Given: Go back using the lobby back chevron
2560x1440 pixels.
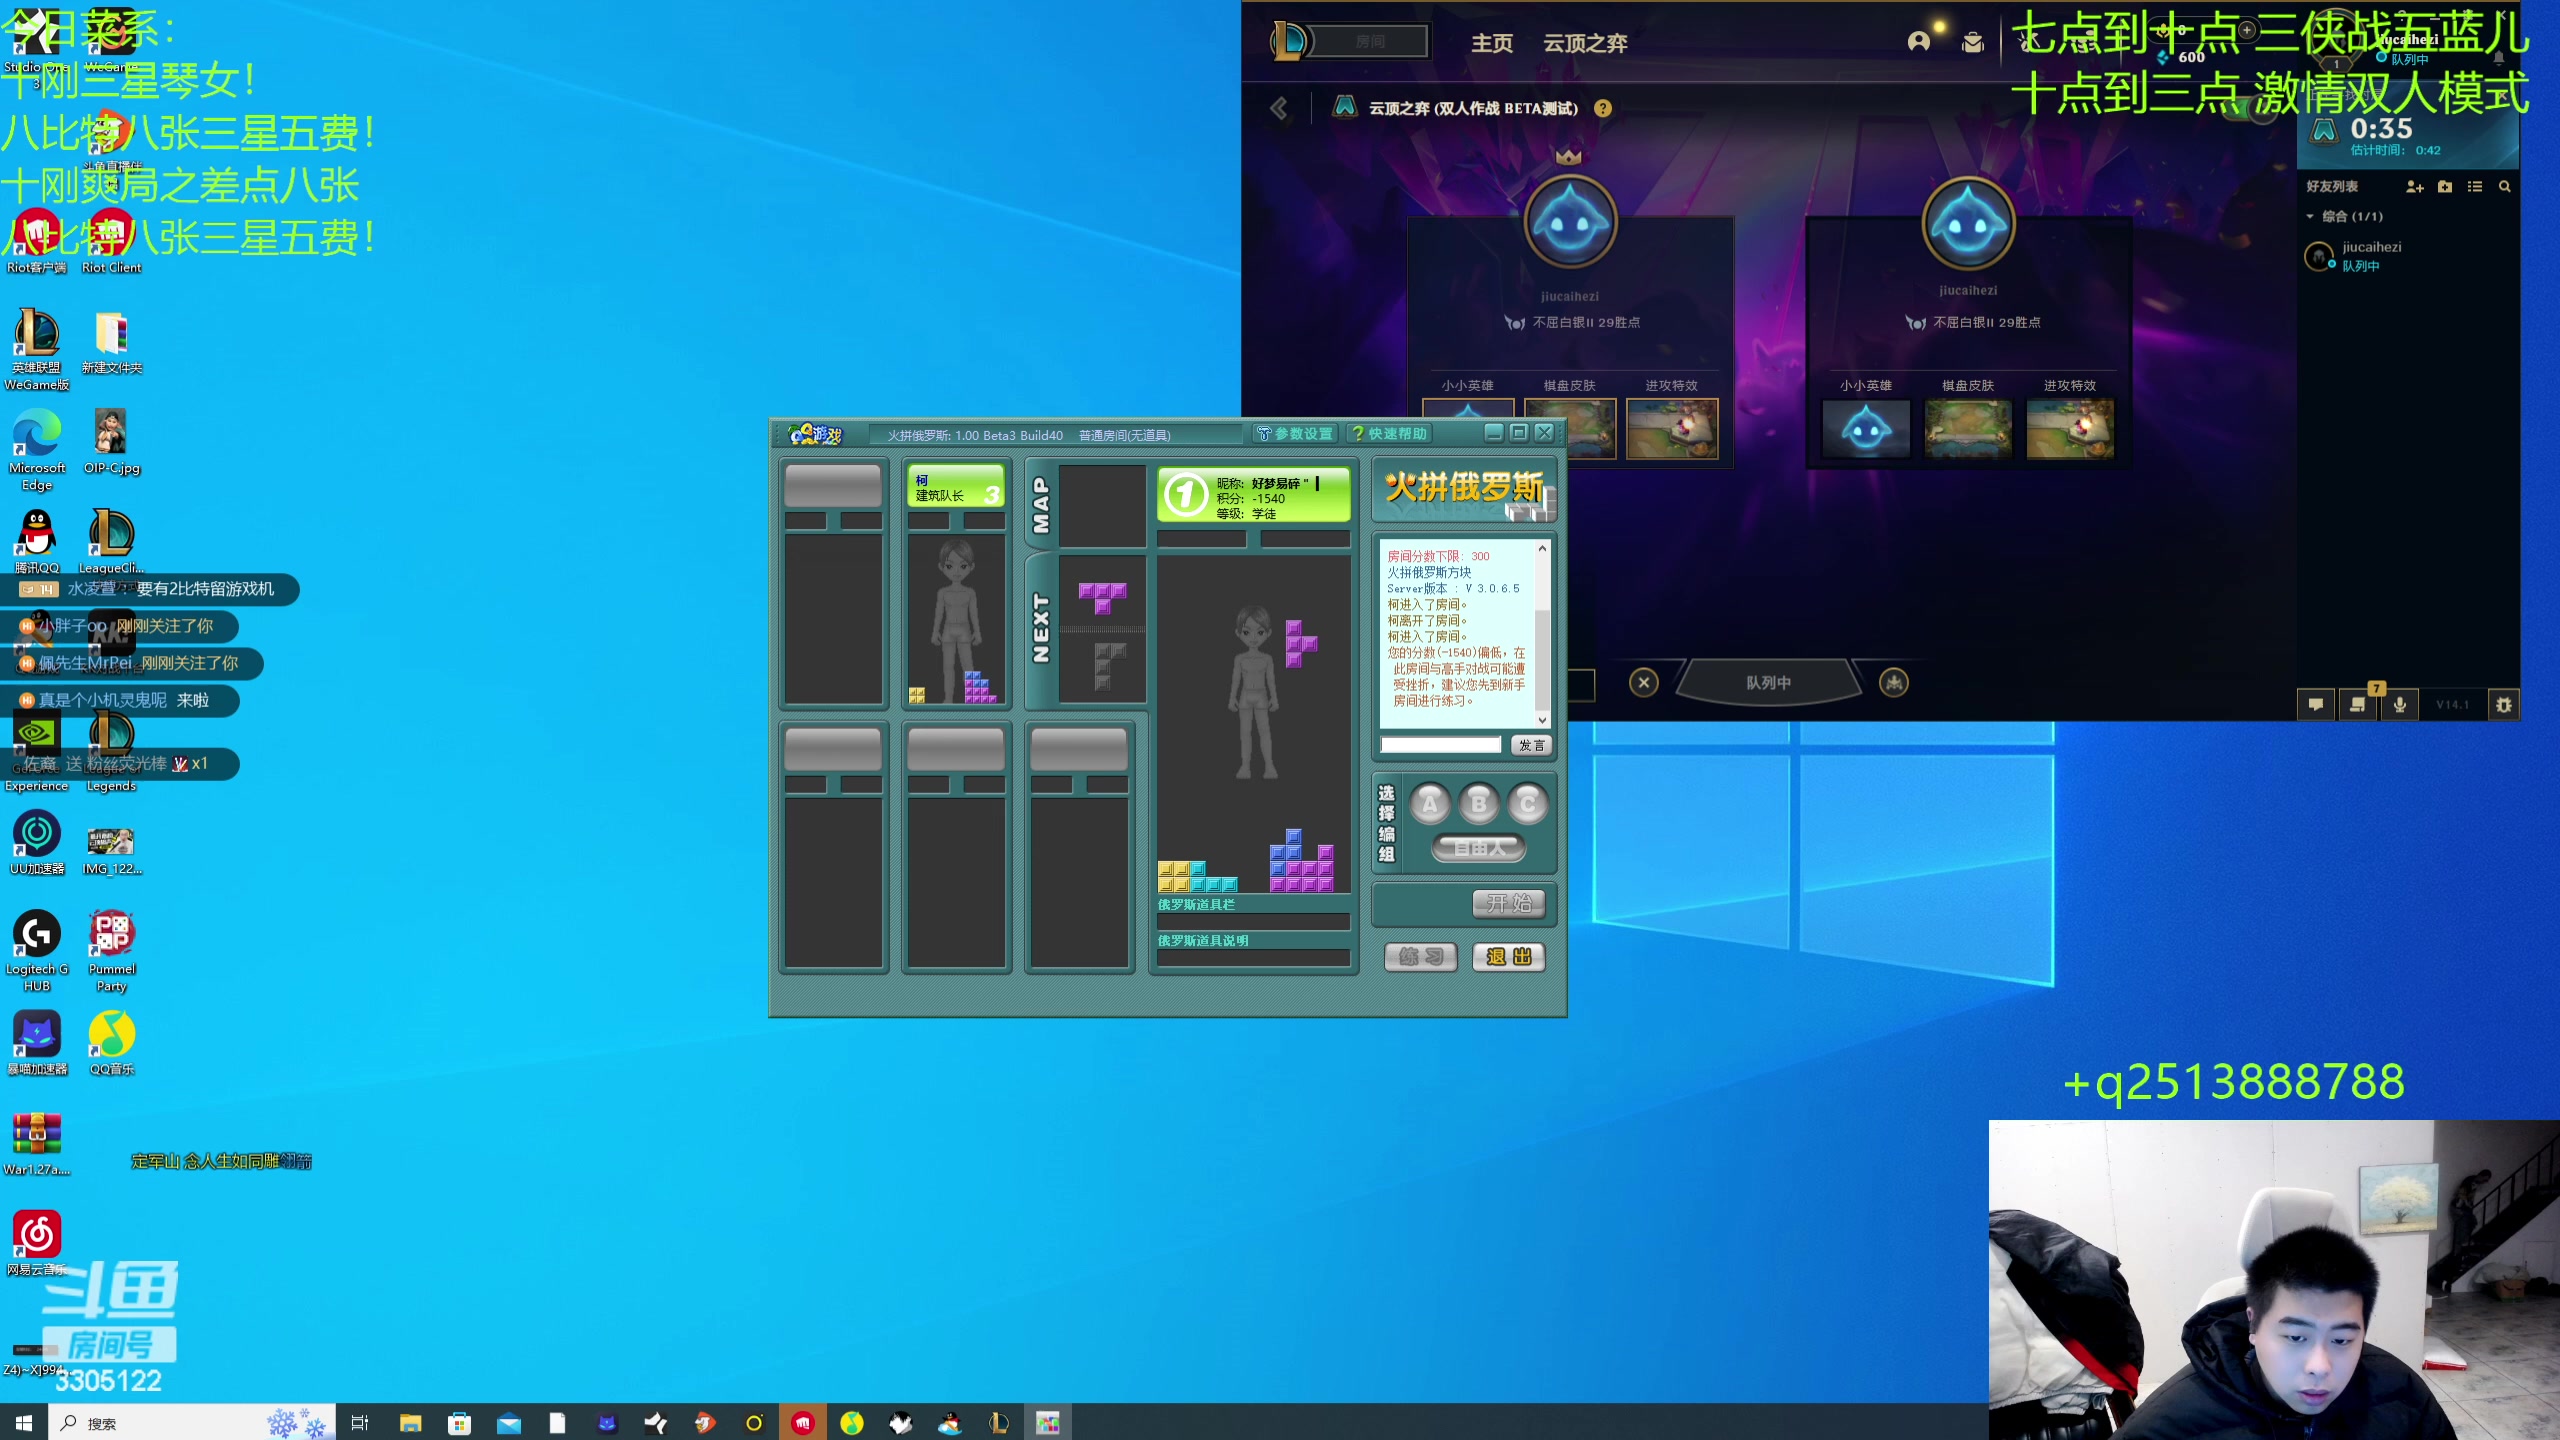Looking at the screenshot, I should 1279,108.
